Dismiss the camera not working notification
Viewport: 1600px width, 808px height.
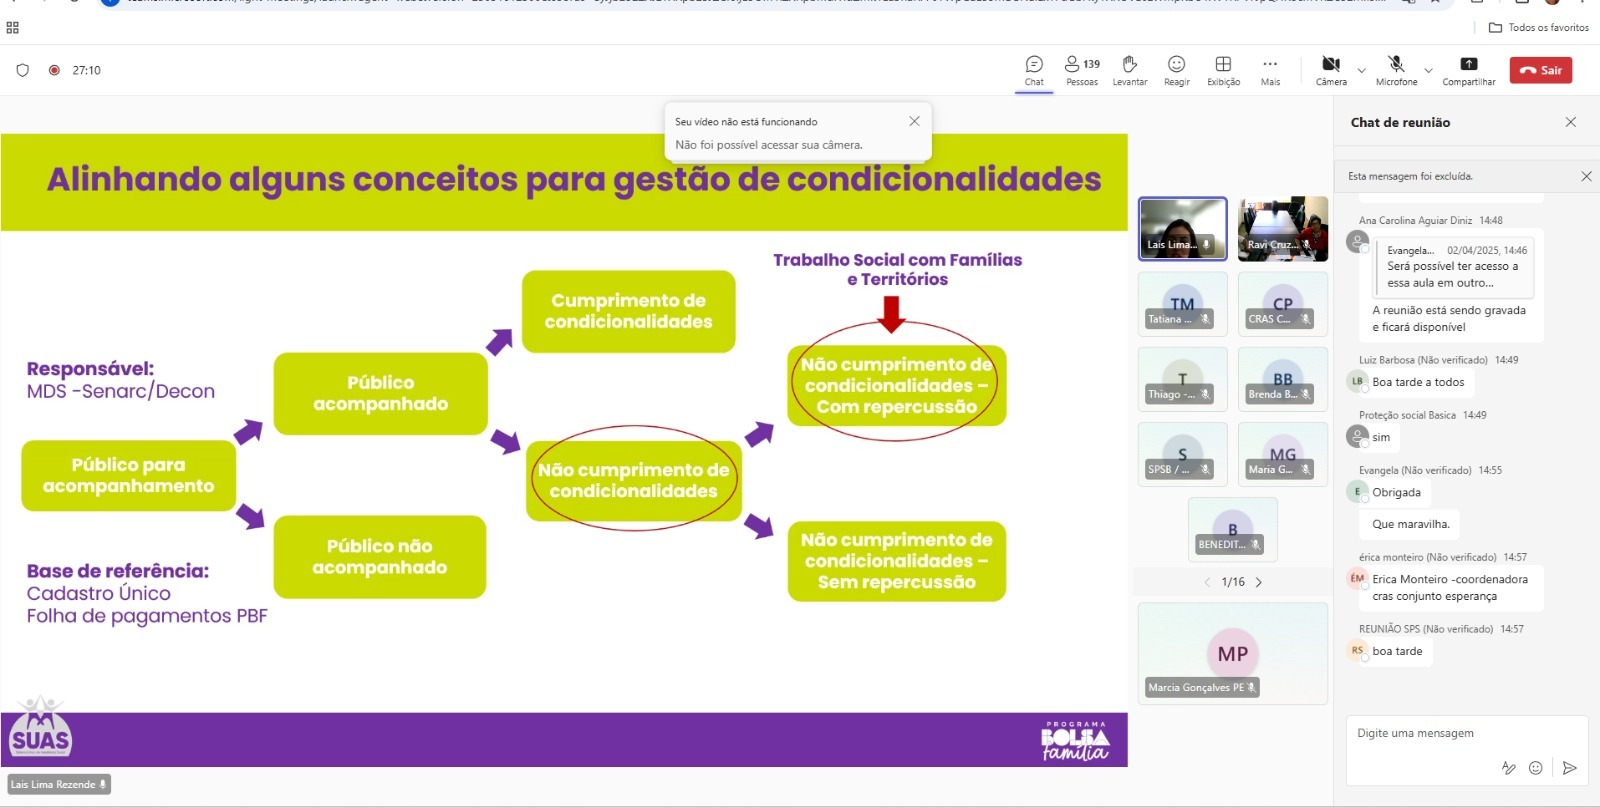click(914, 121)
